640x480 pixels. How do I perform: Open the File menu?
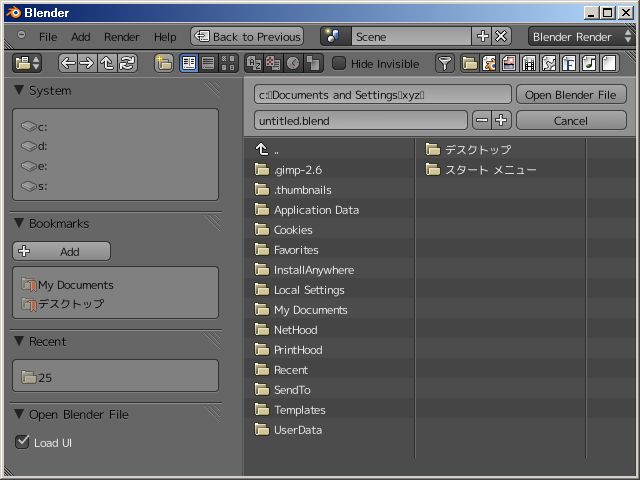pos(48,37)
